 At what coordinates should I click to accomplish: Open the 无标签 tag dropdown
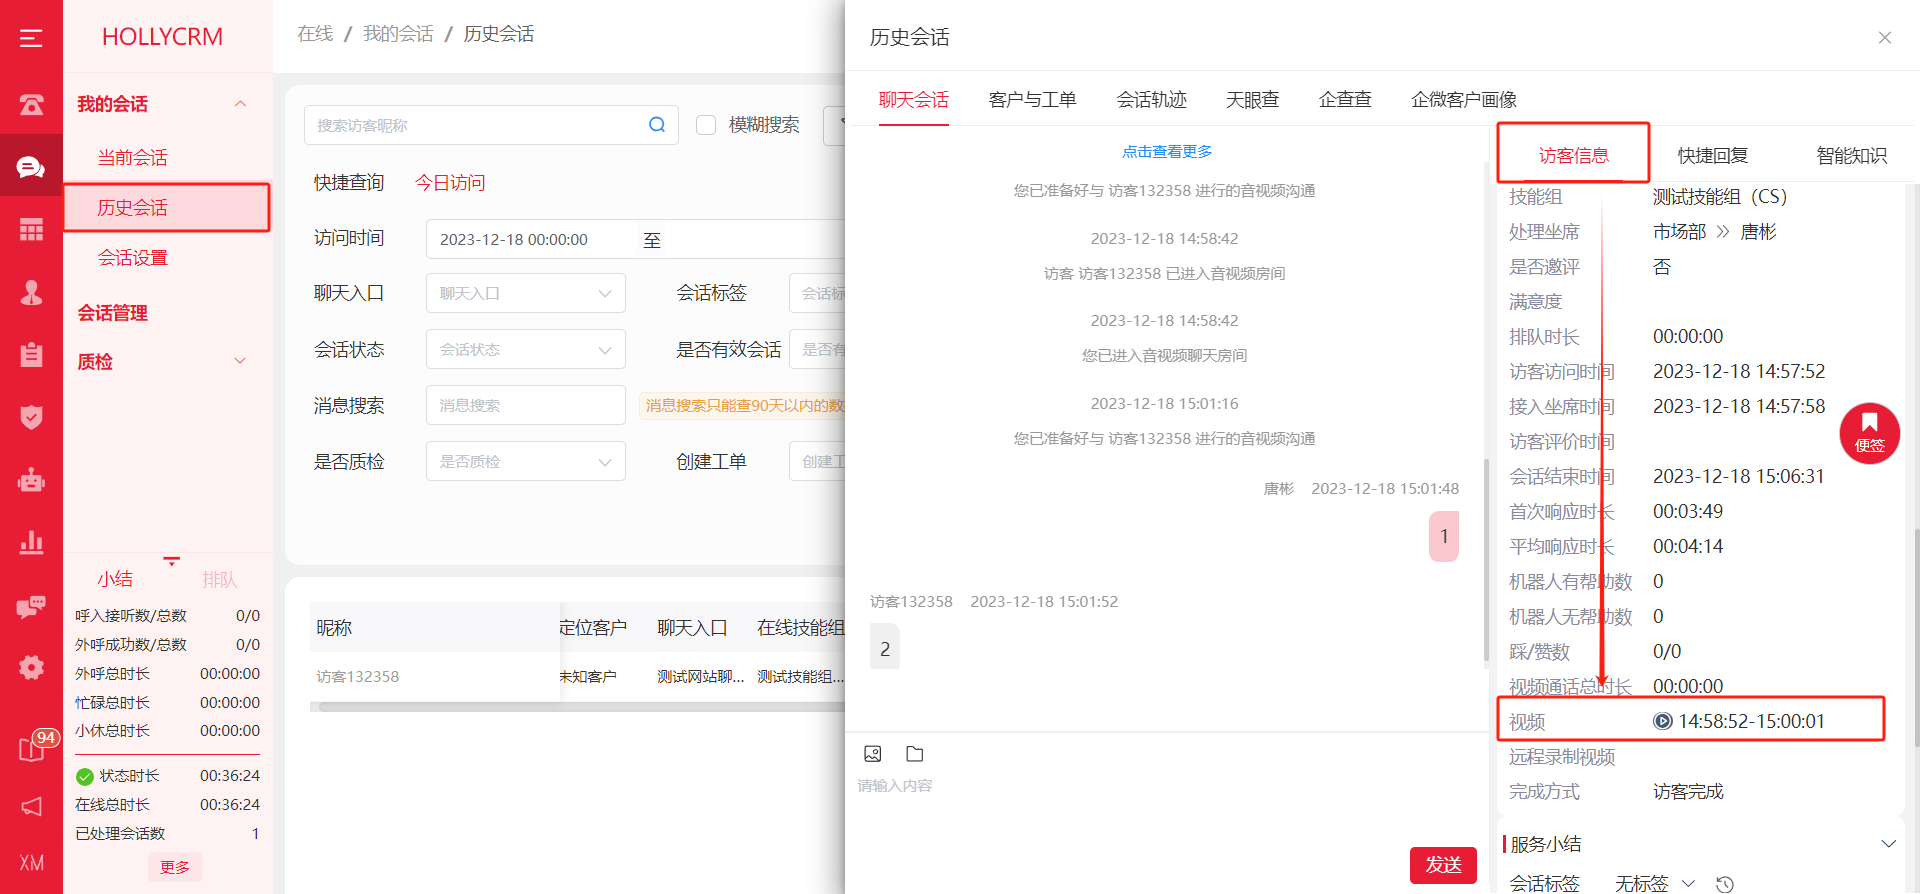[x=1655, y=883]
